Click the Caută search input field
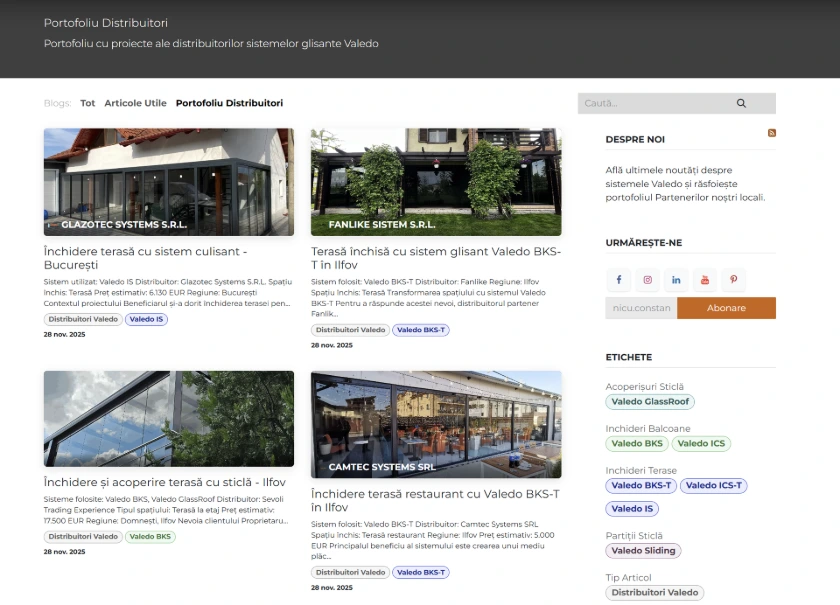This screenshot has height=605, width=840. 650,103
